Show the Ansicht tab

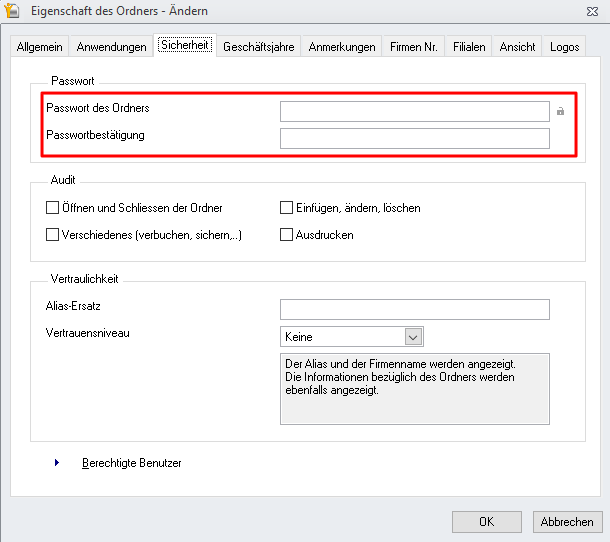pos(517,47)
